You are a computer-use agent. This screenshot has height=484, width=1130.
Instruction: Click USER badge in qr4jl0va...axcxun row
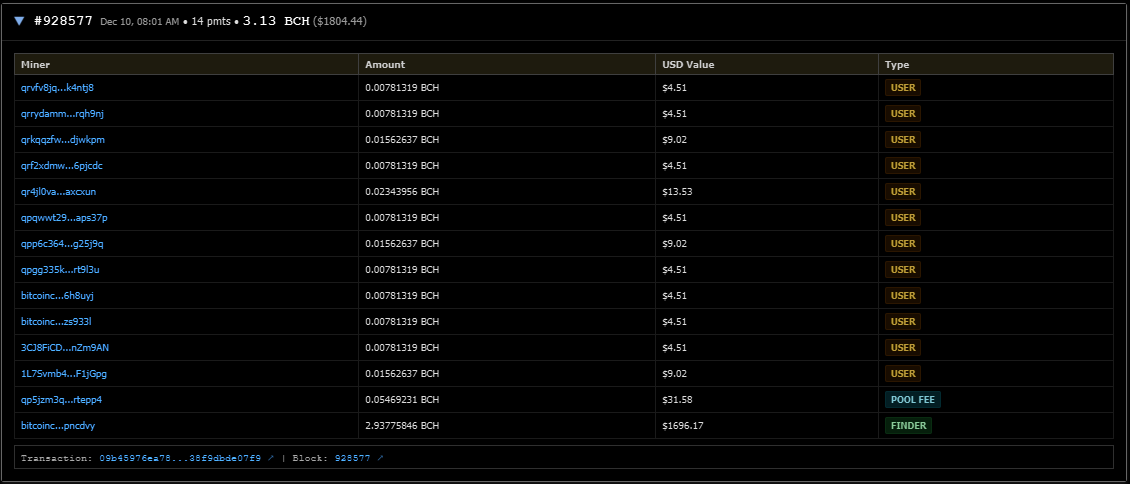click(x=903, y=192)
